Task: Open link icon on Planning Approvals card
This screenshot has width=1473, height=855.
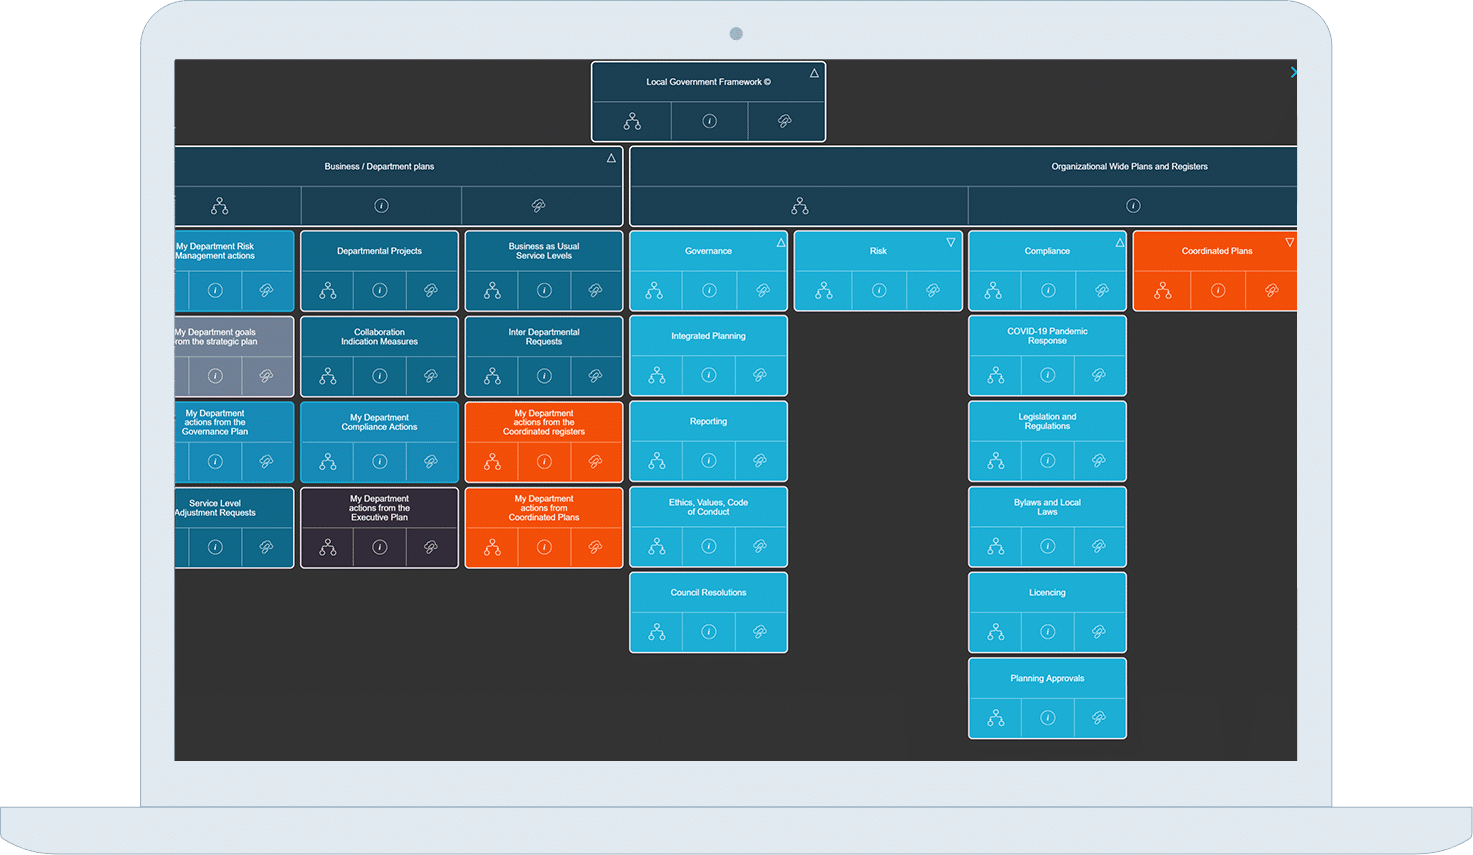Action: click(x=1098, y=718)
